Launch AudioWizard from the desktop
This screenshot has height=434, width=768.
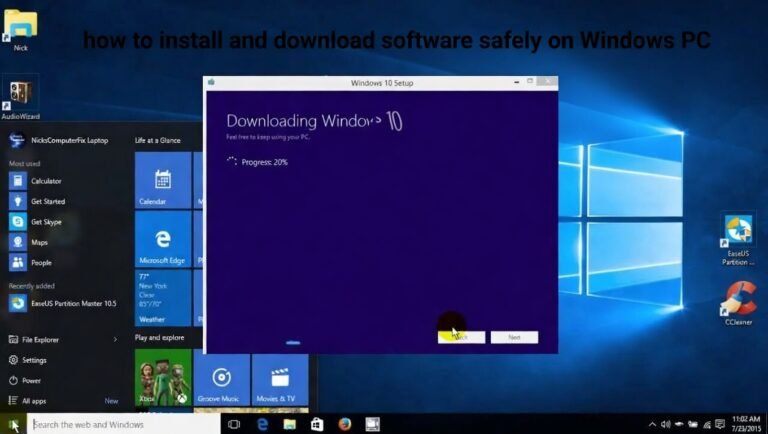[20, 97]
